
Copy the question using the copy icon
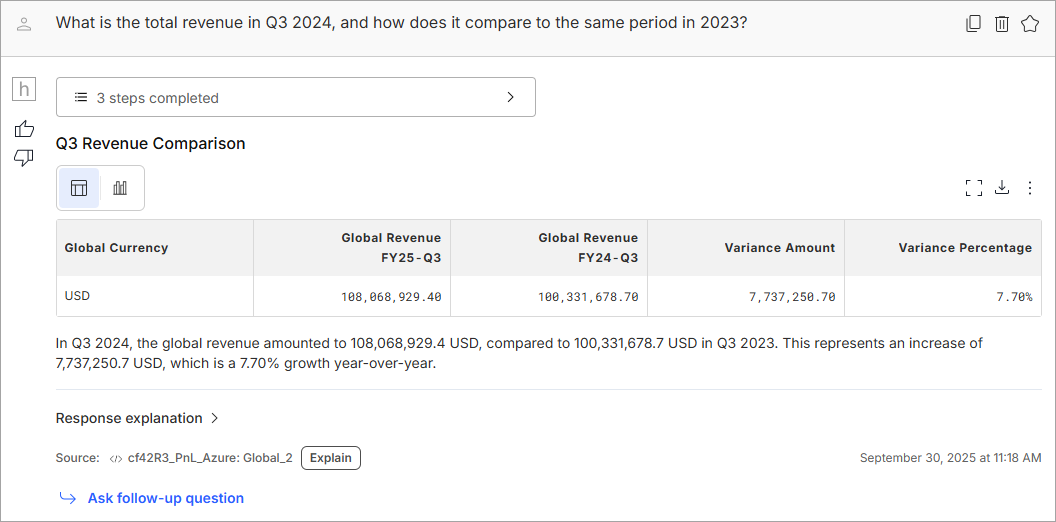[973, 24]
